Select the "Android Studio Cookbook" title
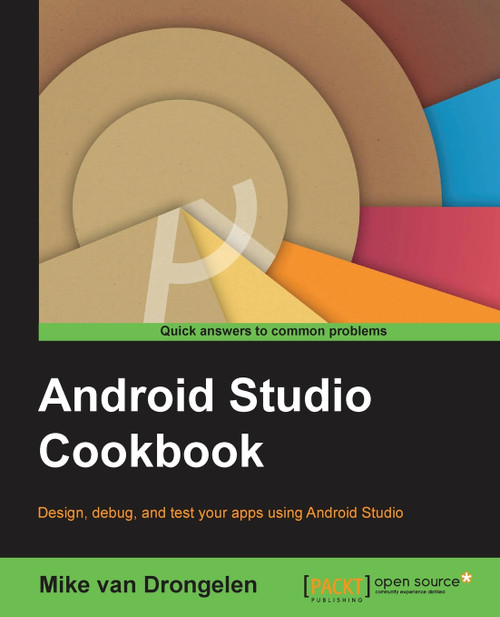Viewport: 500px width, 617px height. (205, 423)
